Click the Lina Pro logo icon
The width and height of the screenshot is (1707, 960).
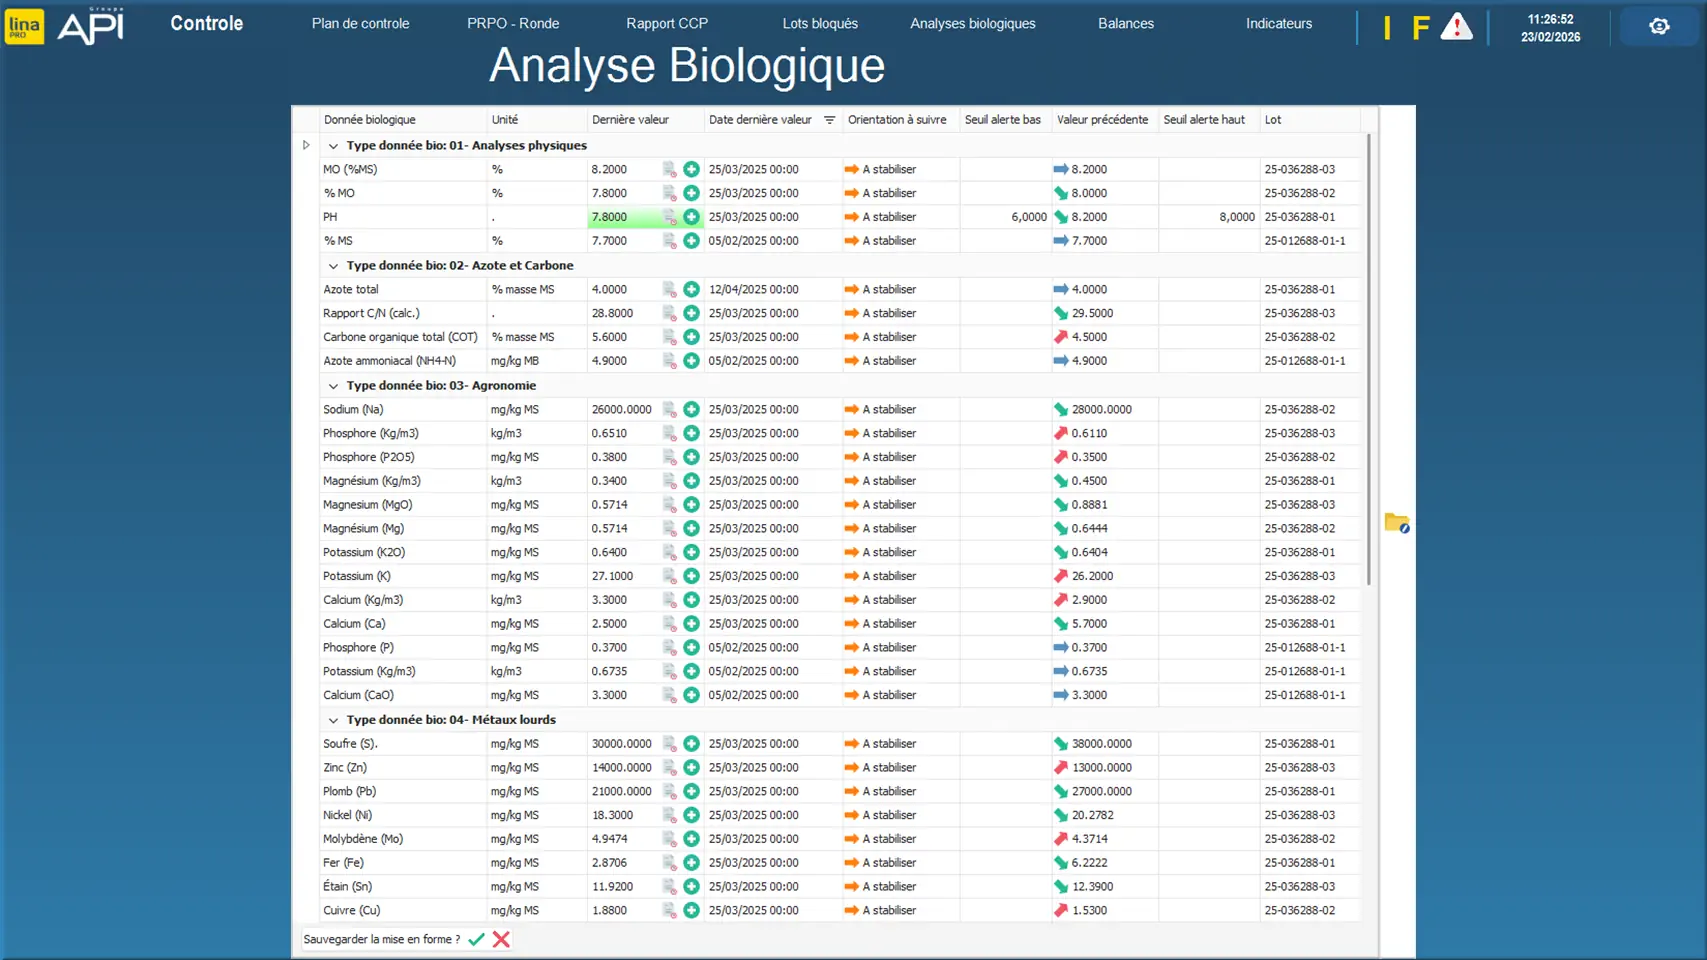click(24, 26)
